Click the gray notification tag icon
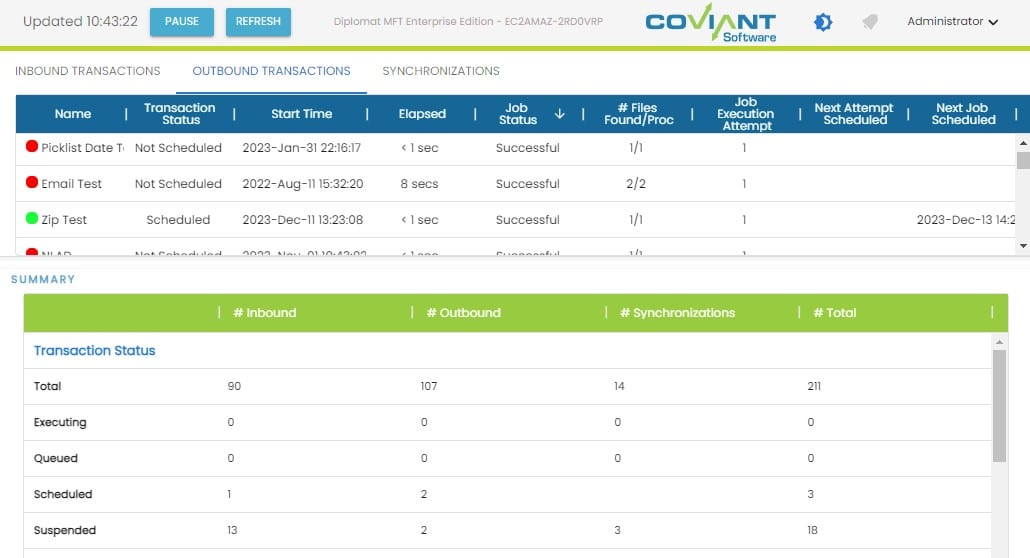 [870, 22]
